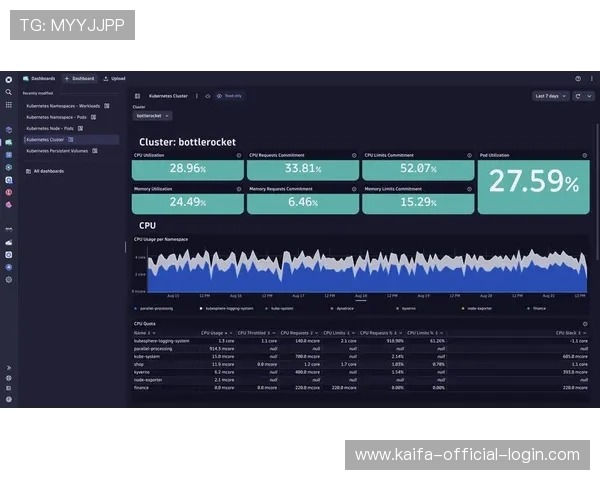
Task: Click the Dashboards header tab
Action: tap(39, 78)
